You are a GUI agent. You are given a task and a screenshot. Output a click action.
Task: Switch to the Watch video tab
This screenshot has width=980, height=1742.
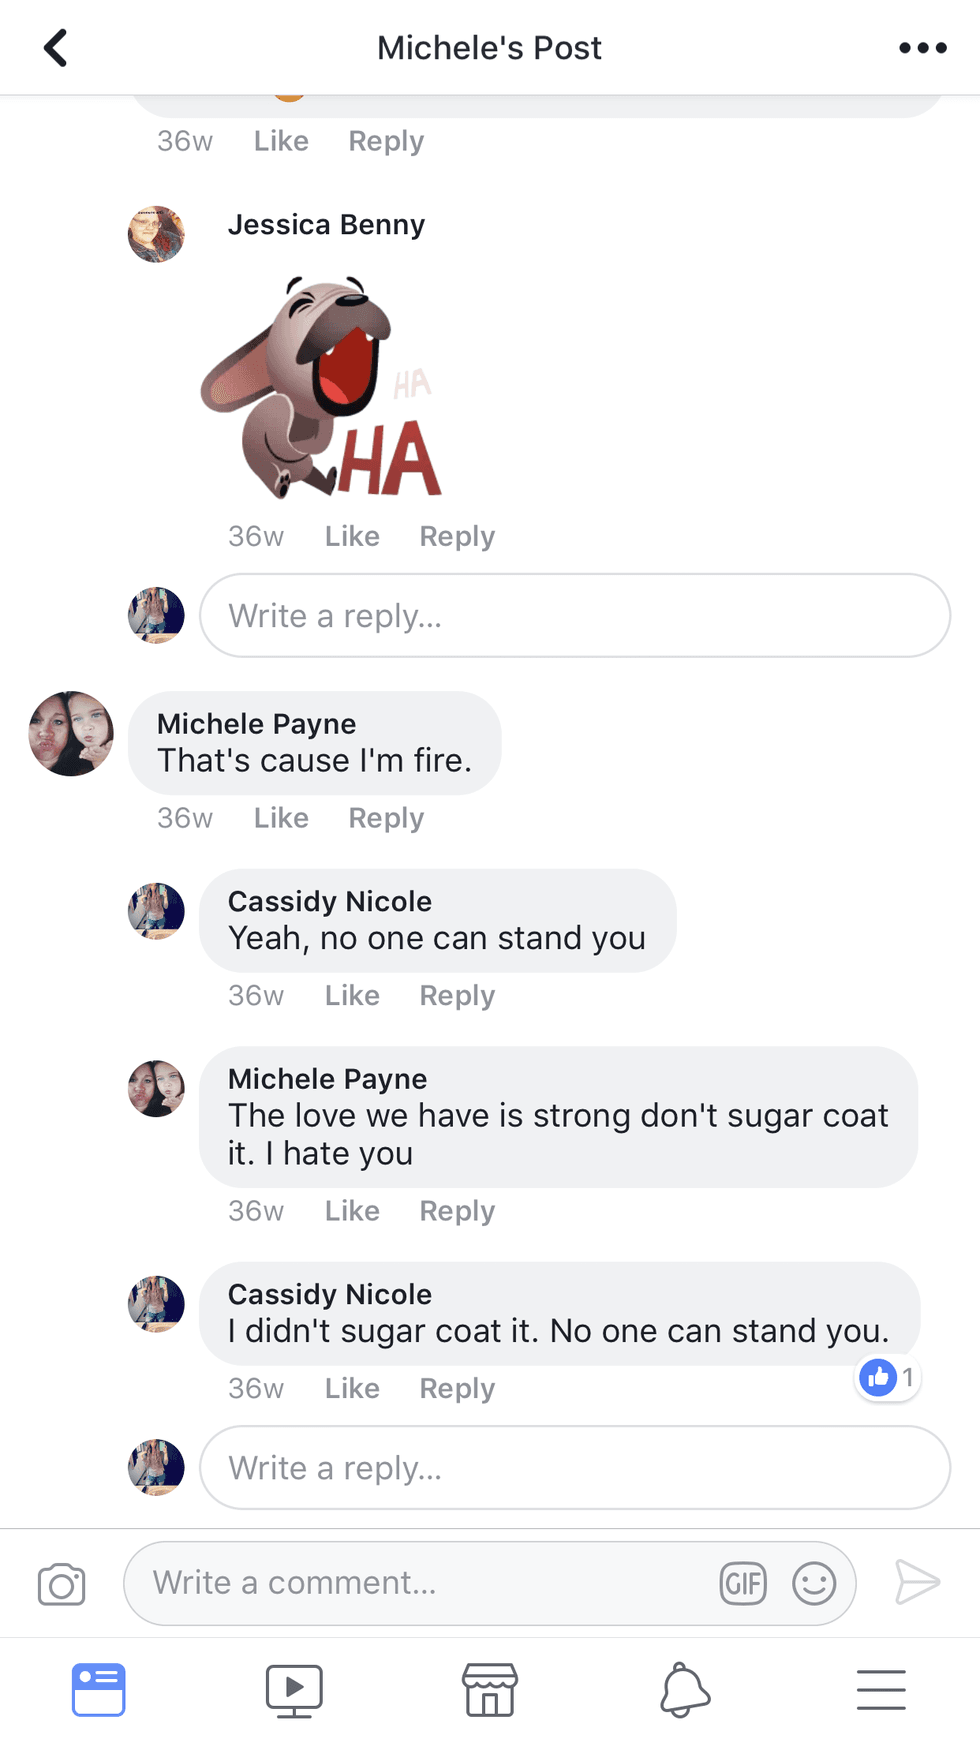point(293,1690)
